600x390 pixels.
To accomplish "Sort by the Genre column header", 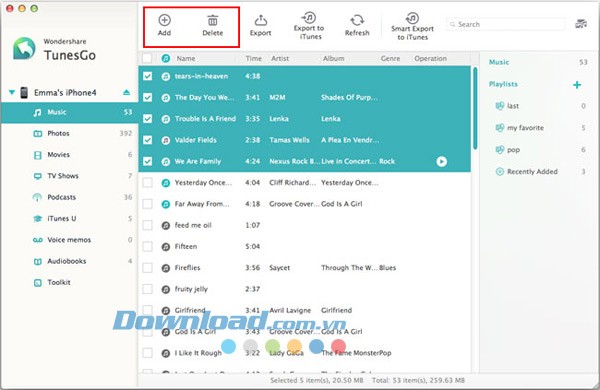I will point(390,59).
